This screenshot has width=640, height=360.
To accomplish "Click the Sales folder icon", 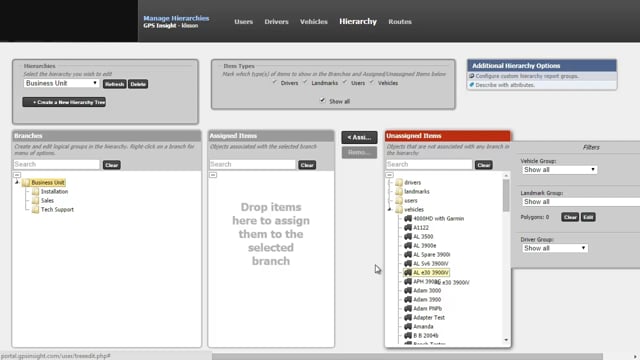I will (x=36, y=200).
